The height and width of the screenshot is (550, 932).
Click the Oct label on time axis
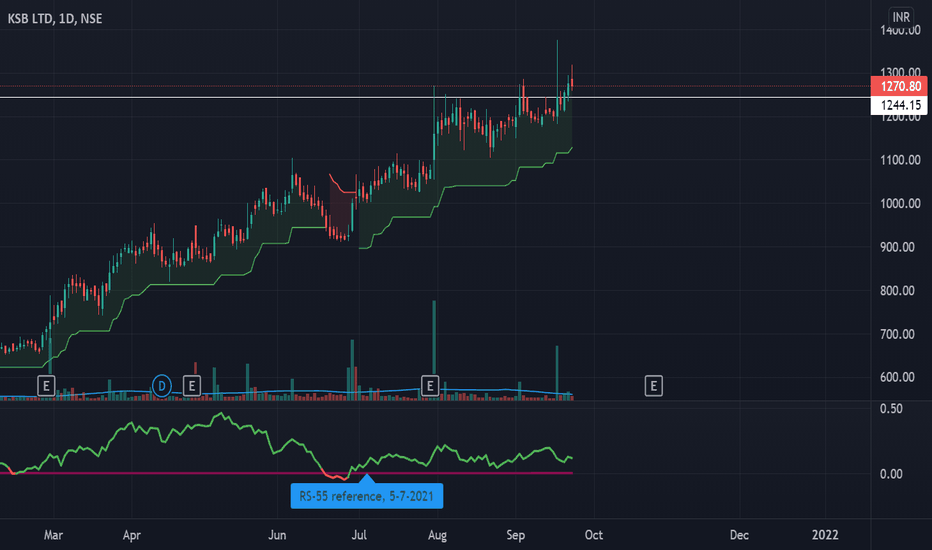593,535
